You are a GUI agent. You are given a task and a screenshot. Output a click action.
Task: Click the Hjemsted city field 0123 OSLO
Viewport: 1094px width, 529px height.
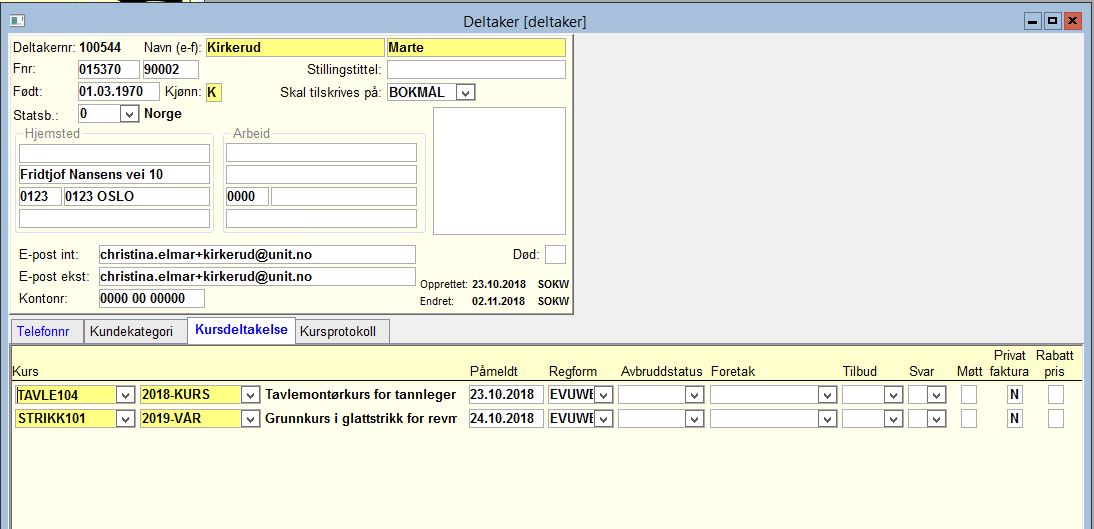coord(137,196)
